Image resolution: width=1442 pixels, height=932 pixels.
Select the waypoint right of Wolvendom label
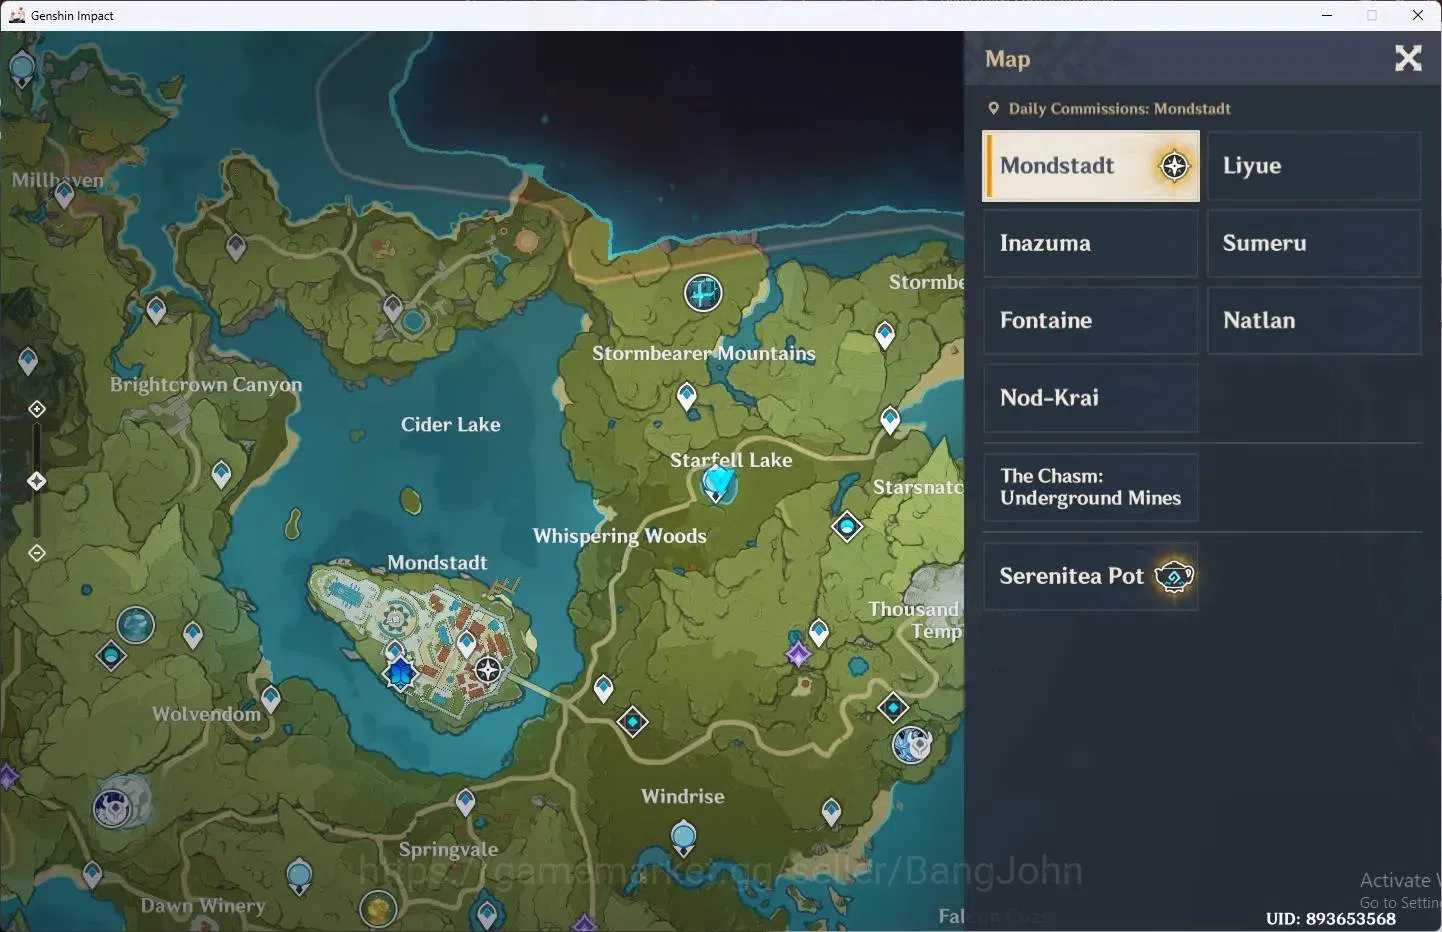pyautogui.click(x=271, y=698)
